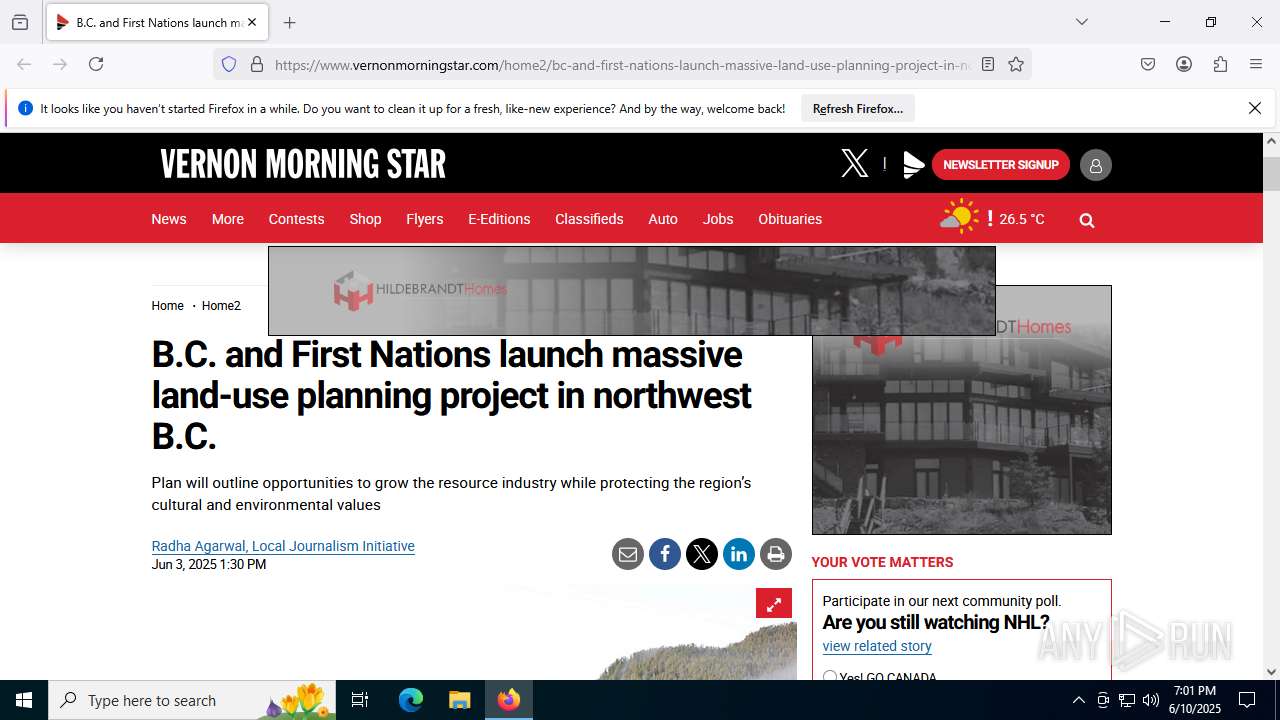The image size is (1280, 720).
Task: Click the article headline text
Action: pyautogui.click(x=451, y=395)
